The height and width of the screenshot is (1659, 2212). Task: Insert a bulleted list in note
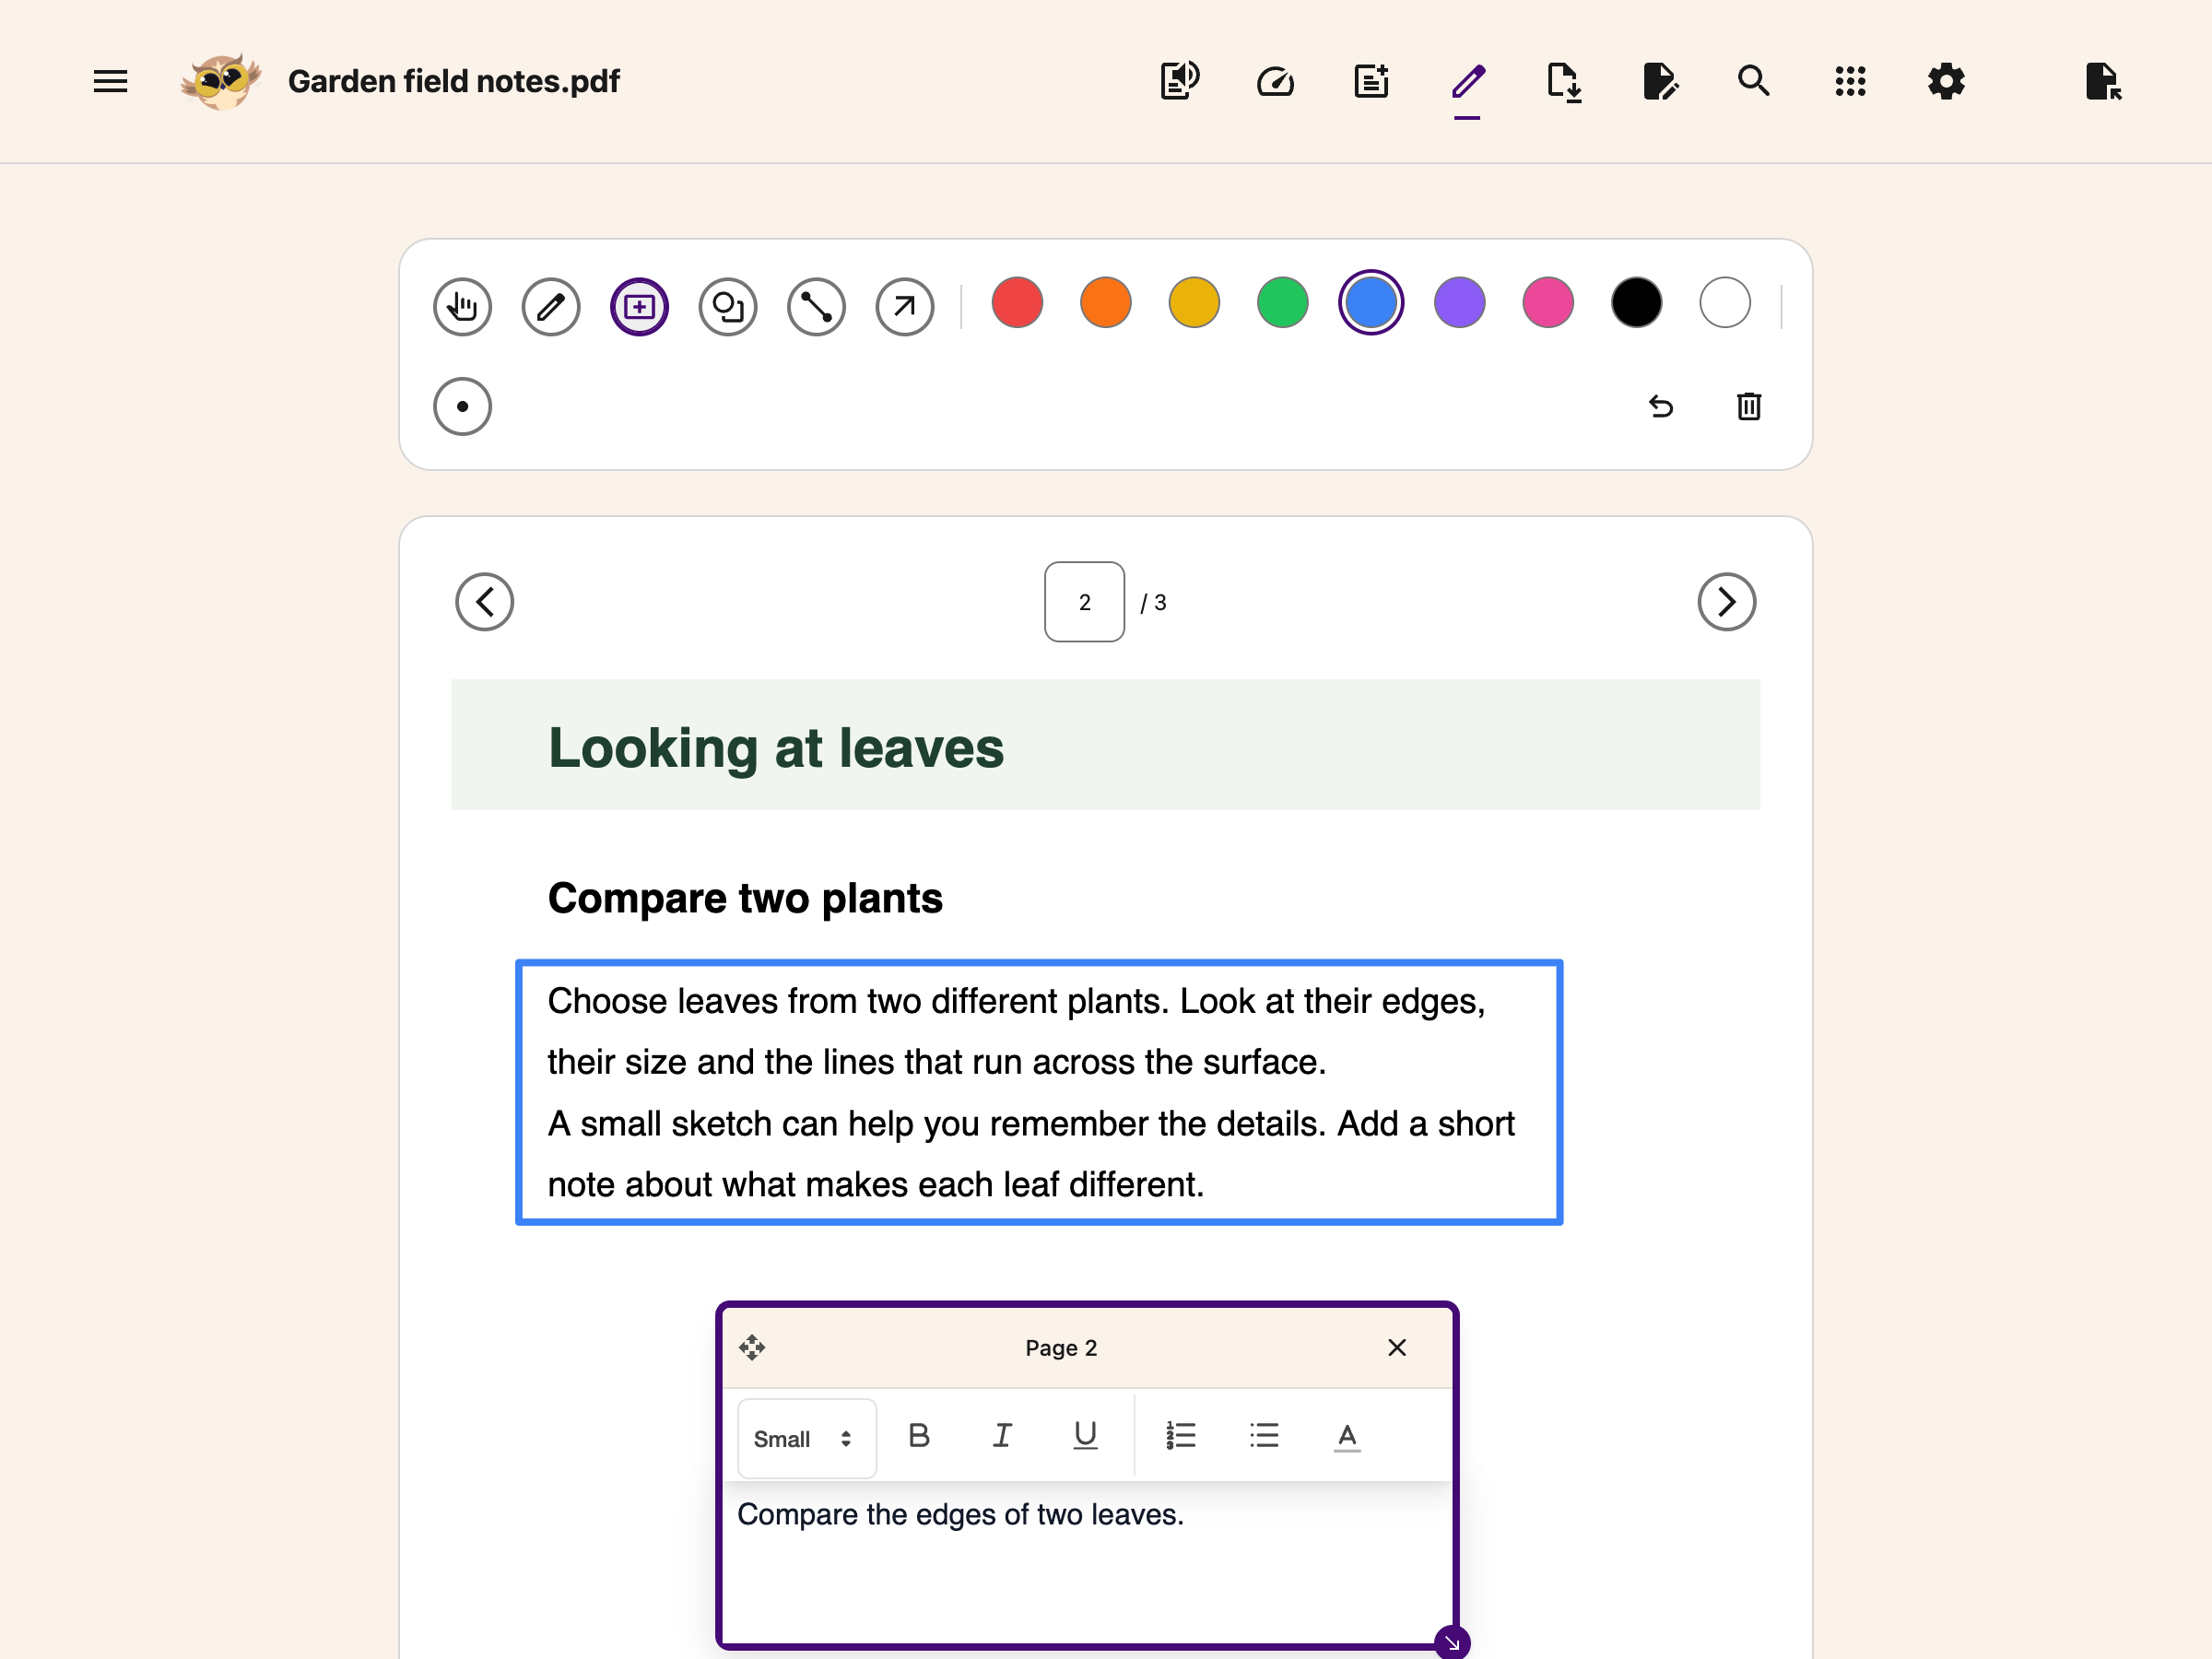[1264, 1436]
